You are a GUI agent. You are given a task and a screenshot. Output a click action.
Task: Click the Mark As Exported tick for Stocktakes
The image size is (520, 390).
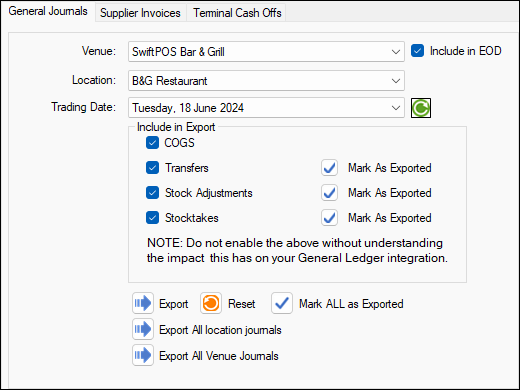(329, 218)
